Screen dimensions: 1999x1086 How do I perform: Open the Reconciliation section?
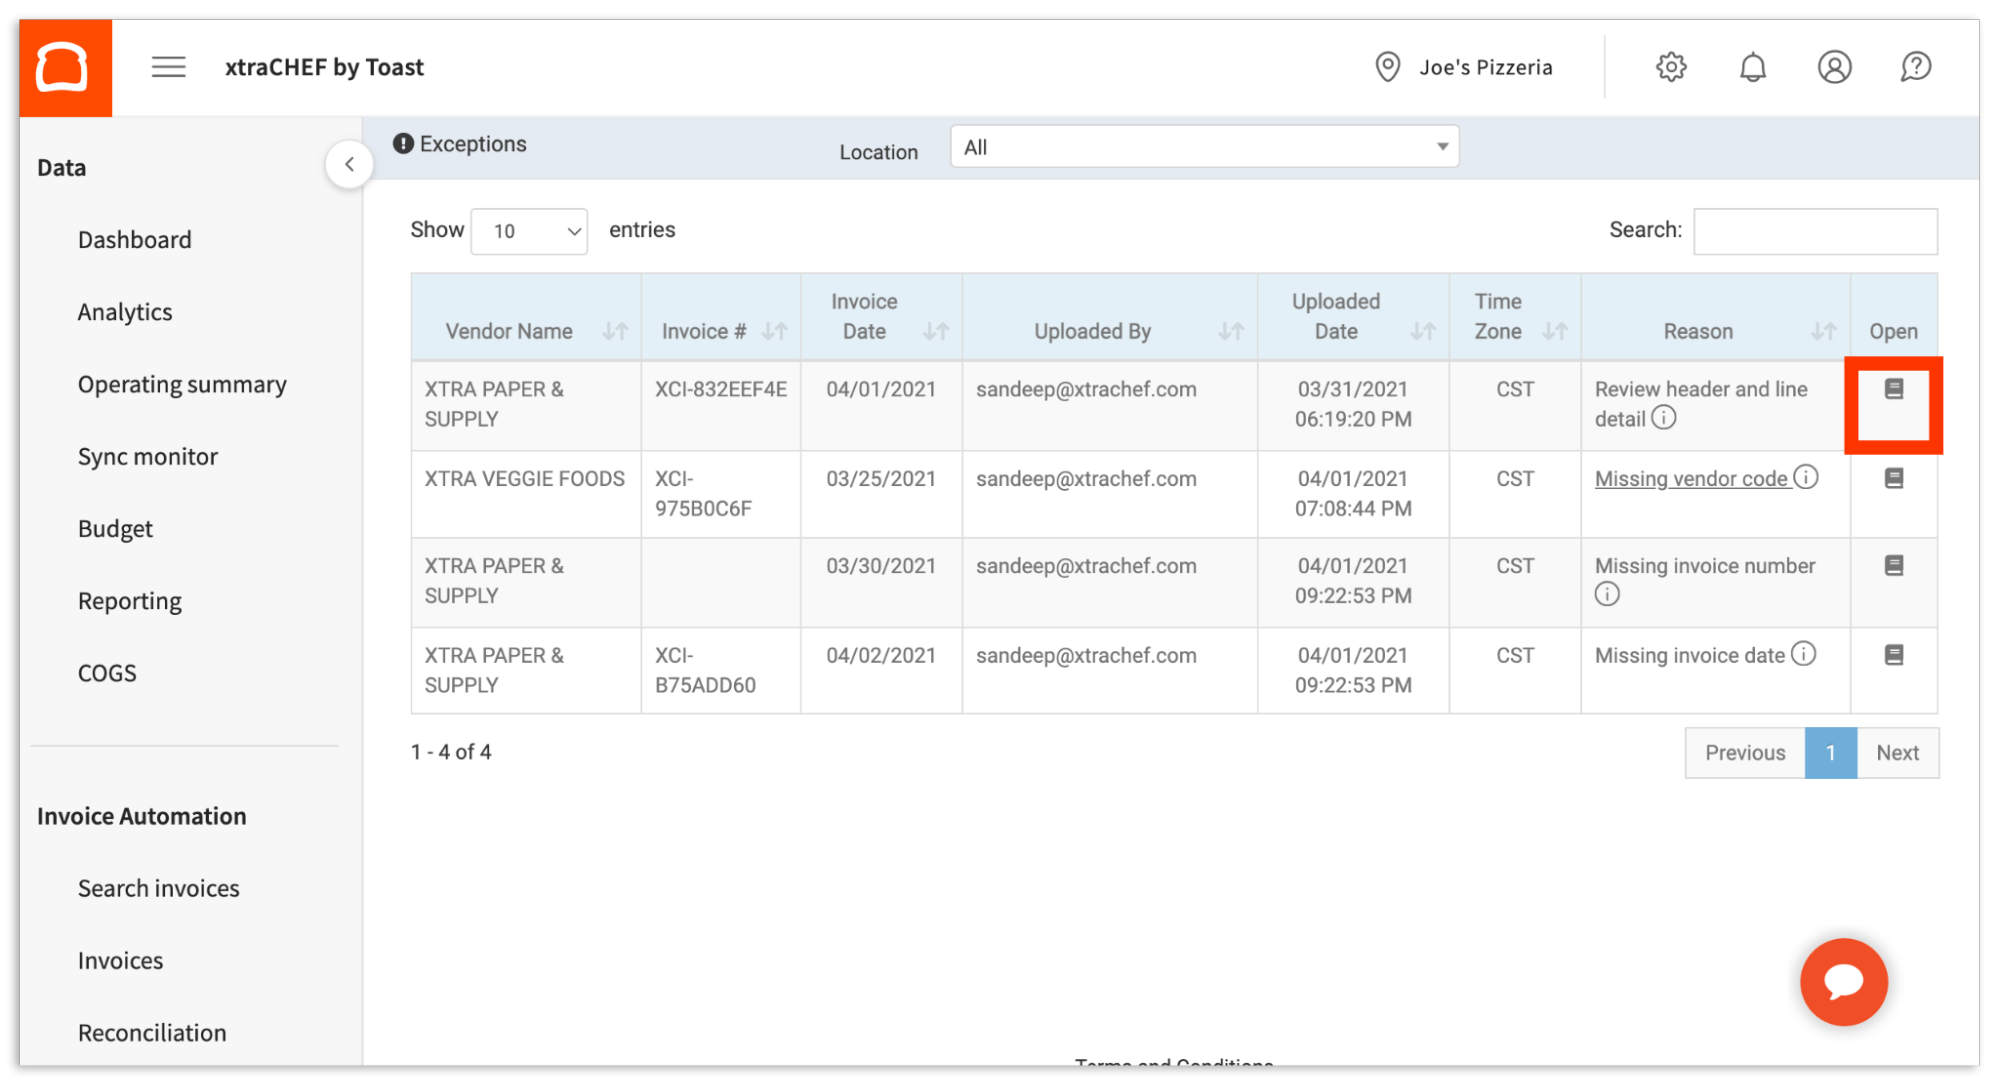[x=151, y=1032]
